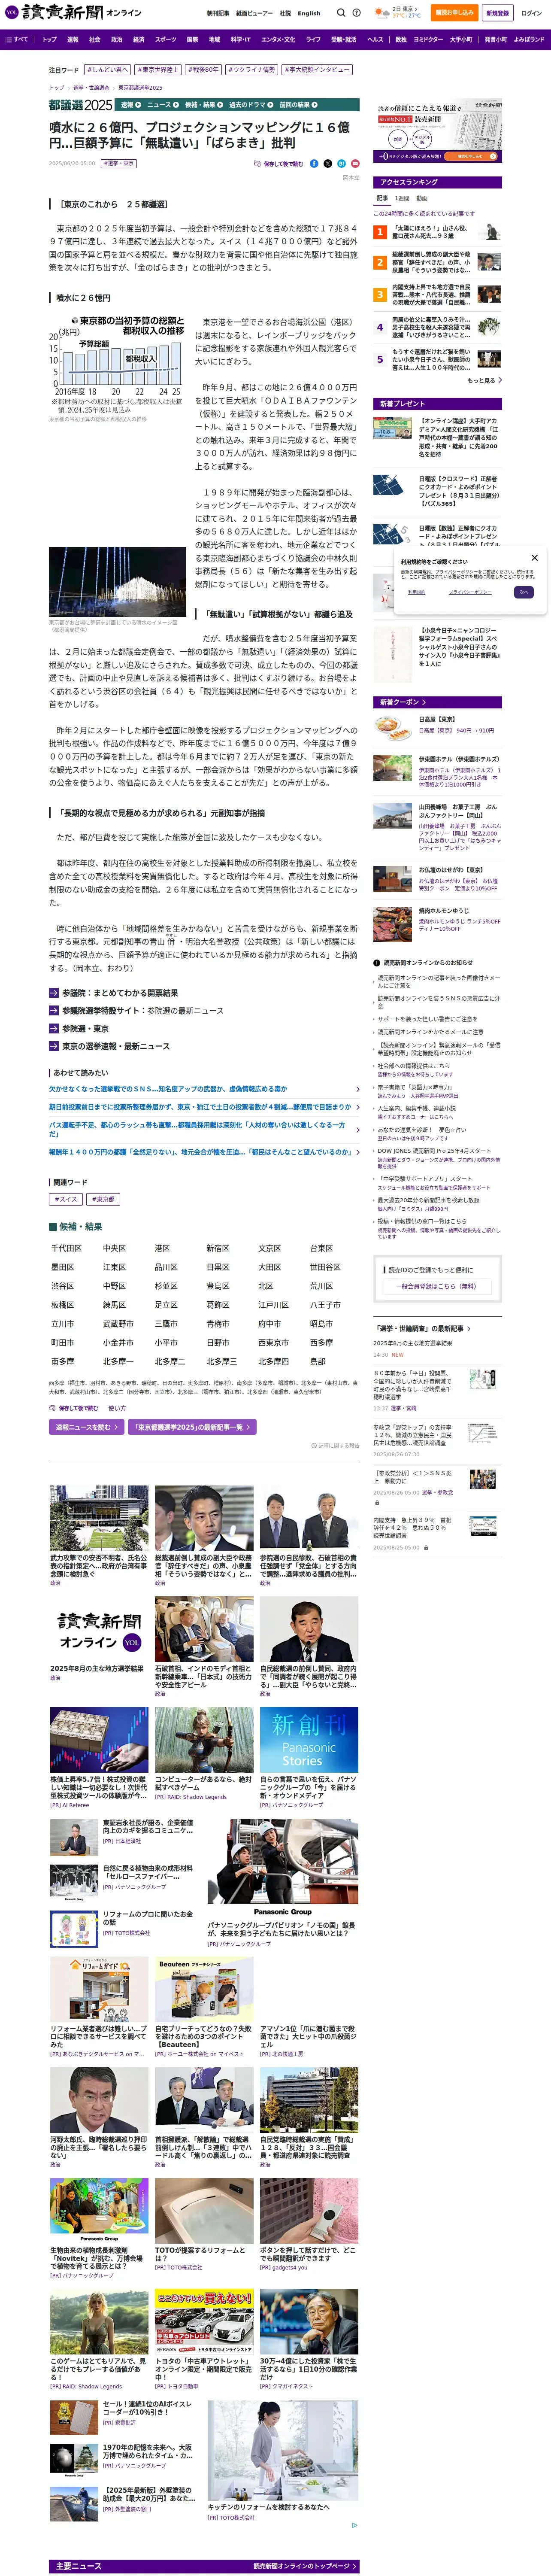This screenshot has width=551, height=2576.
Task: Click the ad choices icon below ads
Action: tap(354, 2524)
